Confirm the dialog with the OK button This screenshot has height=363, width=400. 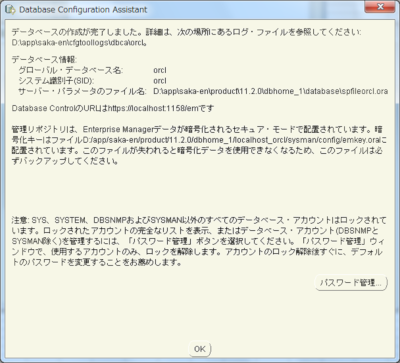pyautogui.click(x=200, y=349)
